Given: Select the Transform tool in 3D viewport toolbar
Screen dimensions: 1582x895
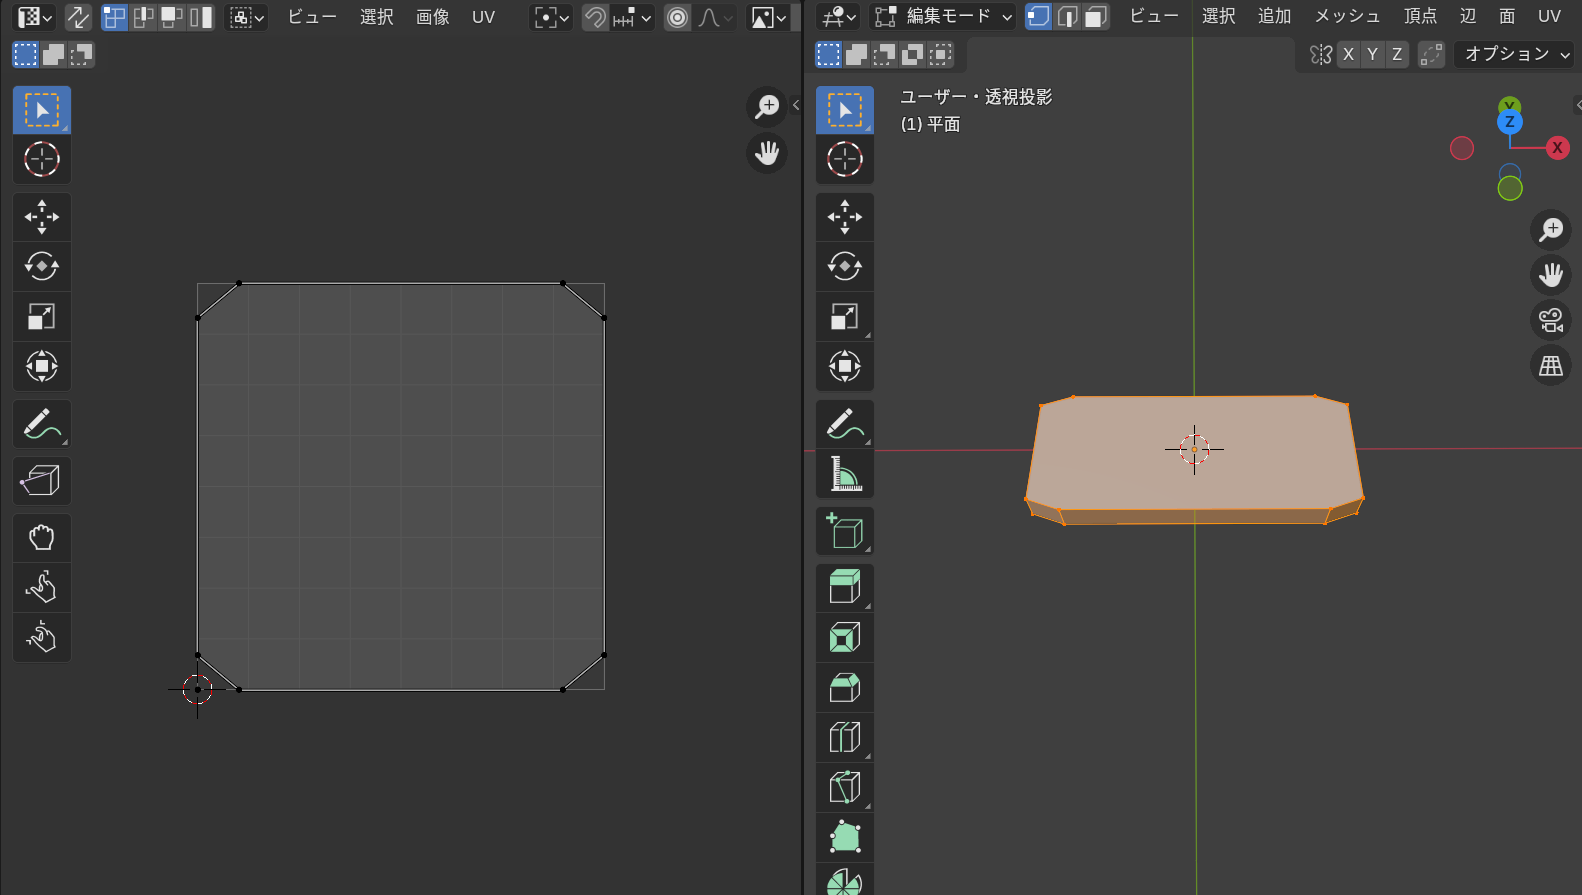Looking at the screenshot, I should pos(845,366).
